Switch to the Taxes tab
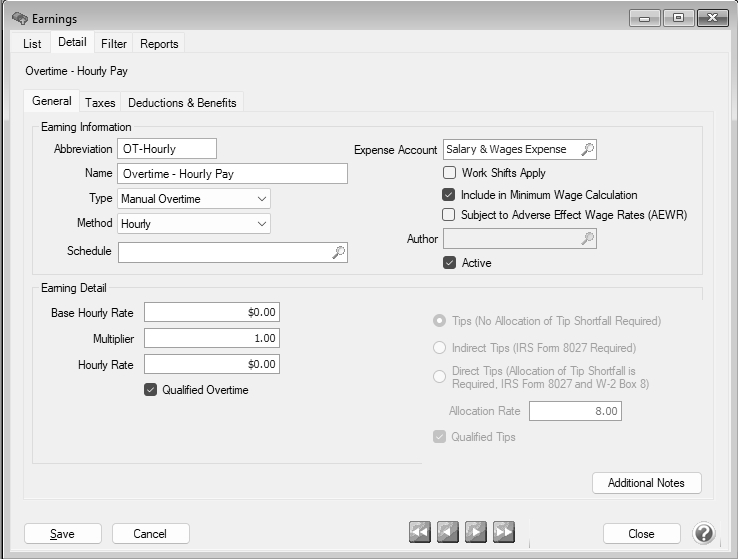Viewport: 738px width, 559px height. tap(100, 103)
